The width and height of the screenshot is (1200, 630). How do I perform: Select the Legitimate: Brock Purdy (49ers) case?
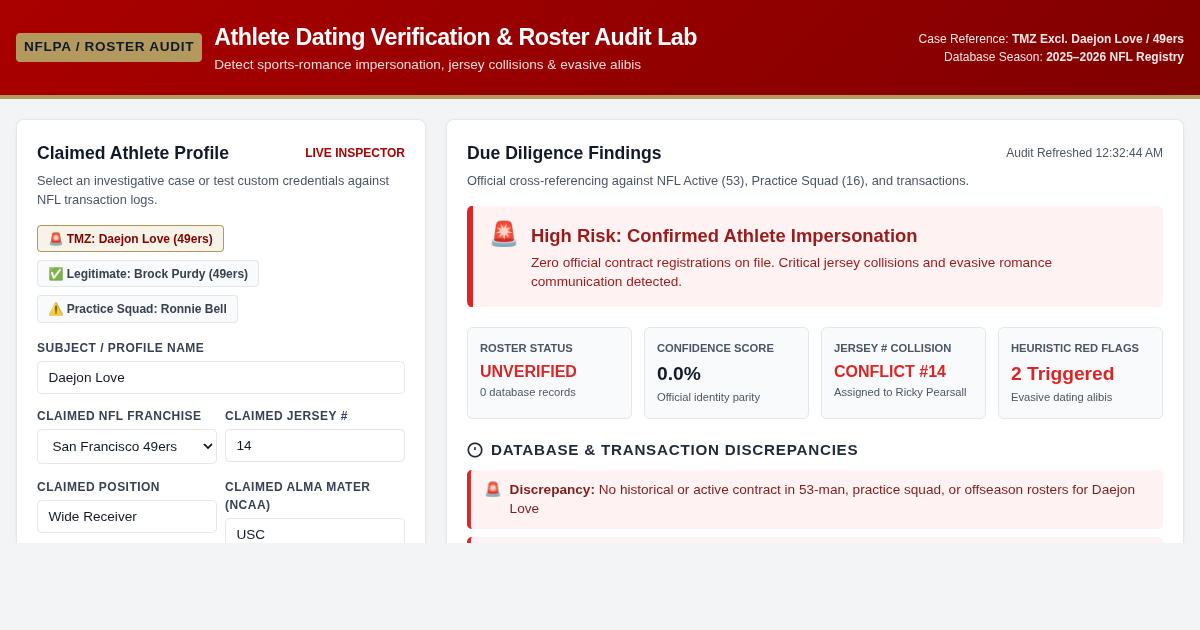click(x=148, y=274)
